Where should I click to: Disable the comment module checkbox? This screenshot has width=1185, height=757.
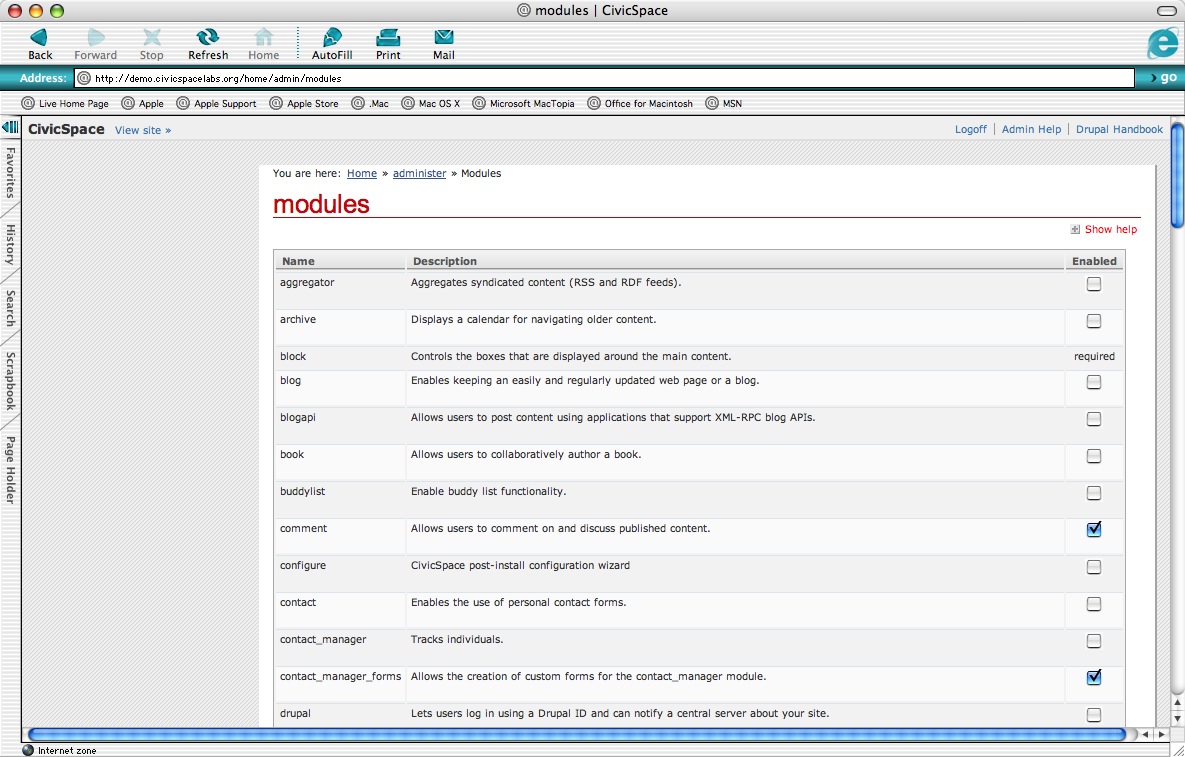[x=1094, y=530]
